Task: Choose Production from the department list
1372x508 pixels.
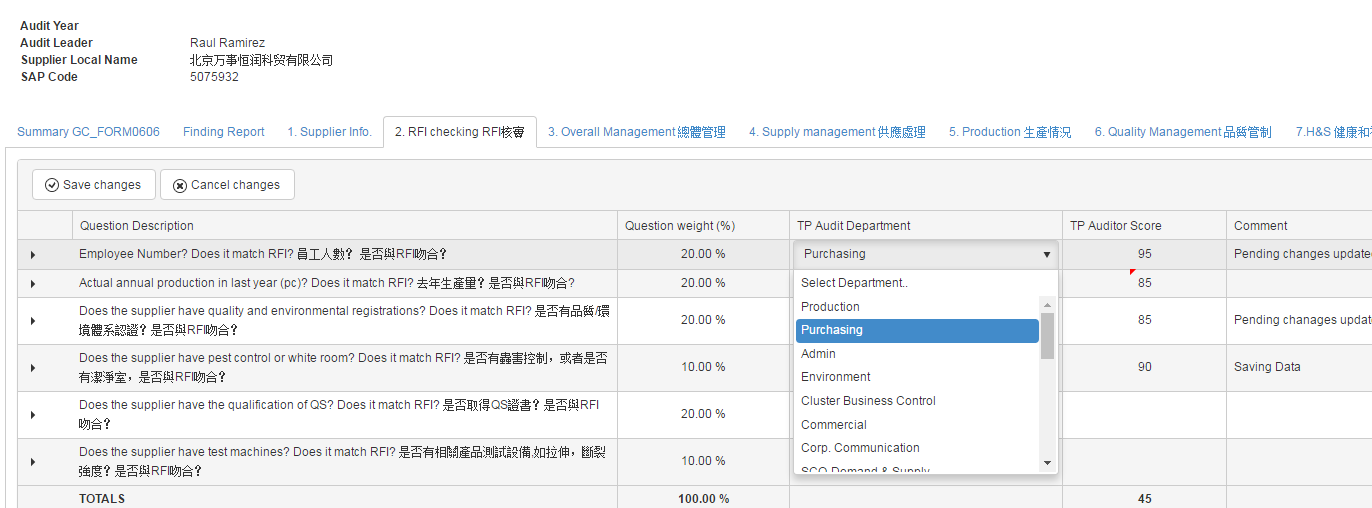Action: pyautogui.click(x=830, y=307)
